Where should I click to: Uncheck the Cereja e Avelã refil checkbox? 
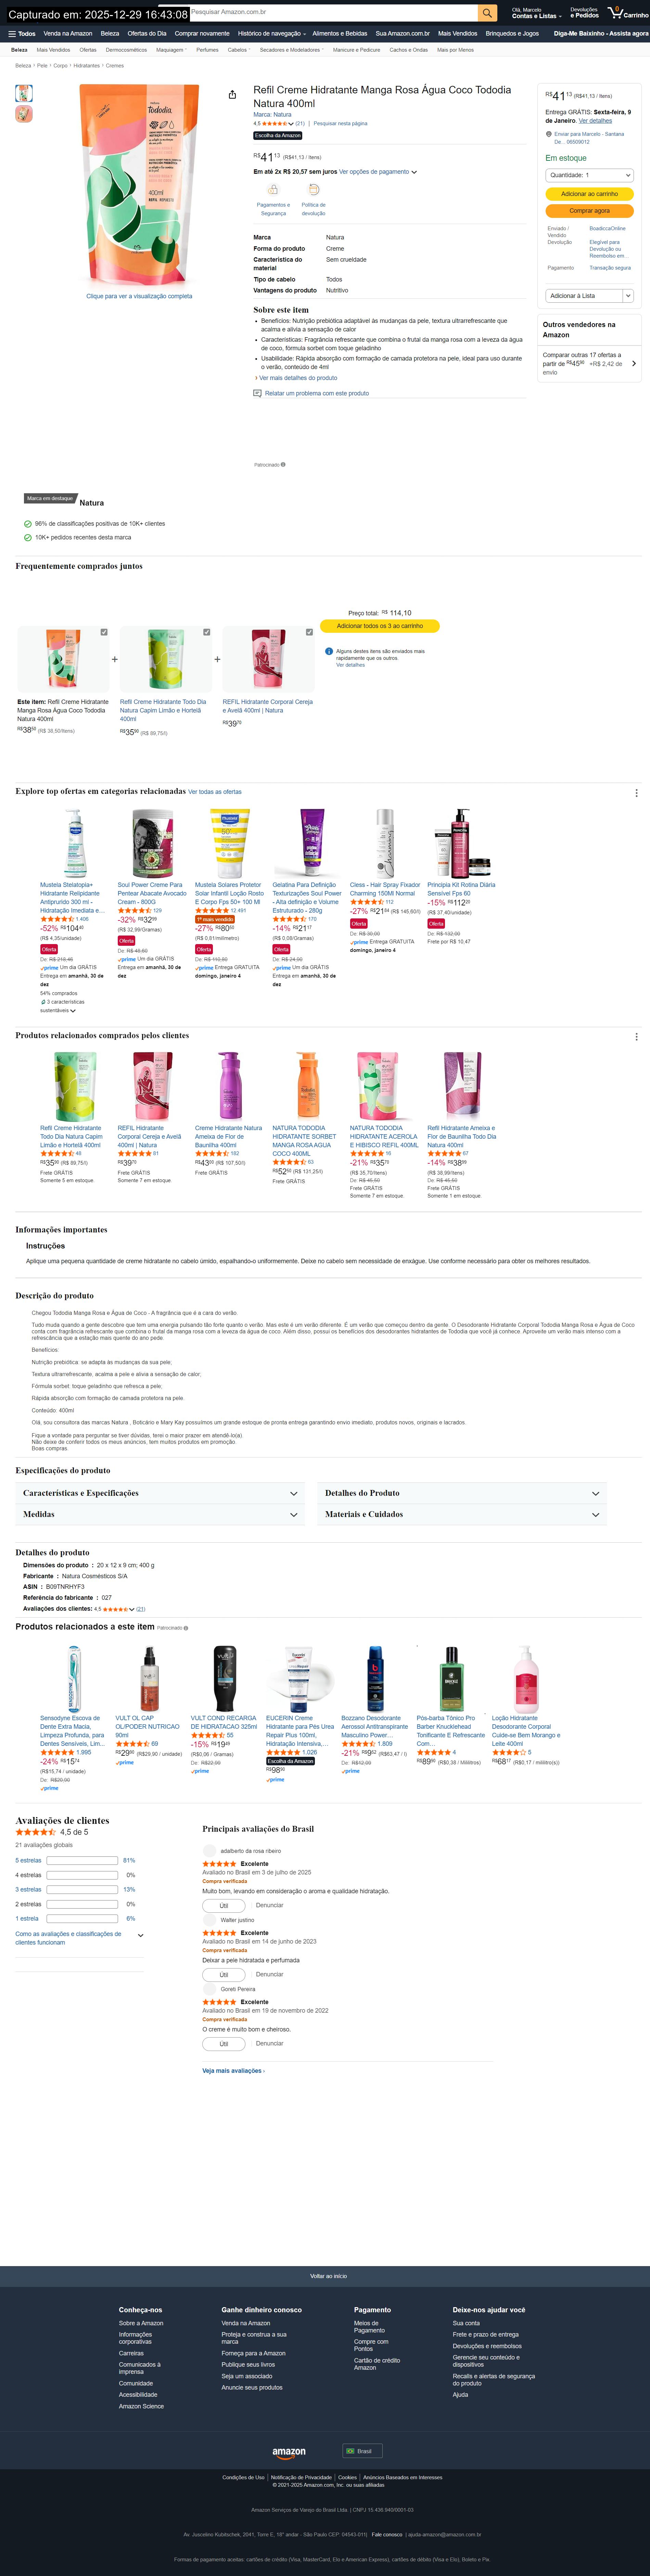tap(309, 632)
